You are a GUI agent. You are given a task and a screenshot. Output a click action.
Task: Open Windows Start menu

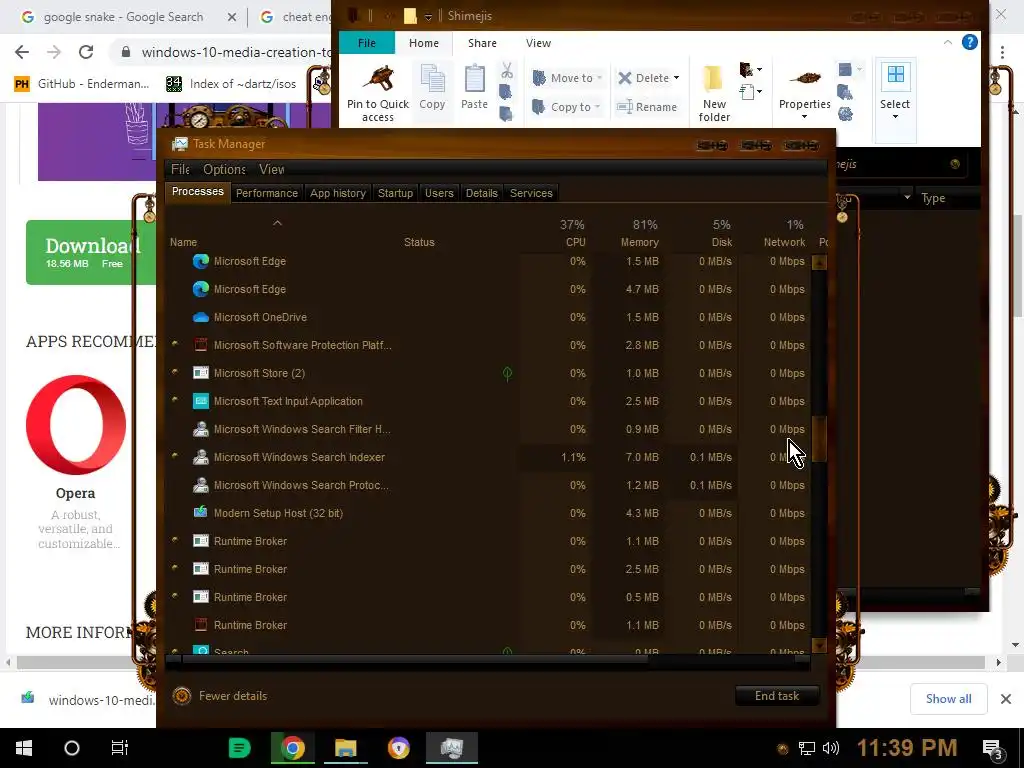pyautogui.click(x=24, y=748)
